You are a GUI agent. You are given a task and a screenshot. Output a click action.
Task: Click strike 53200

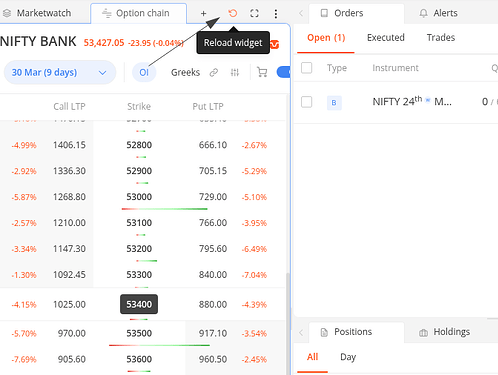[139, 249]
